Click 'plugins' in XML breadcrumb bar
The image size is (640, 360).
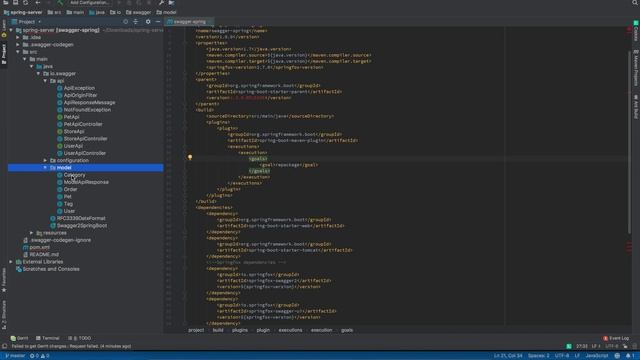pos(240,330)
